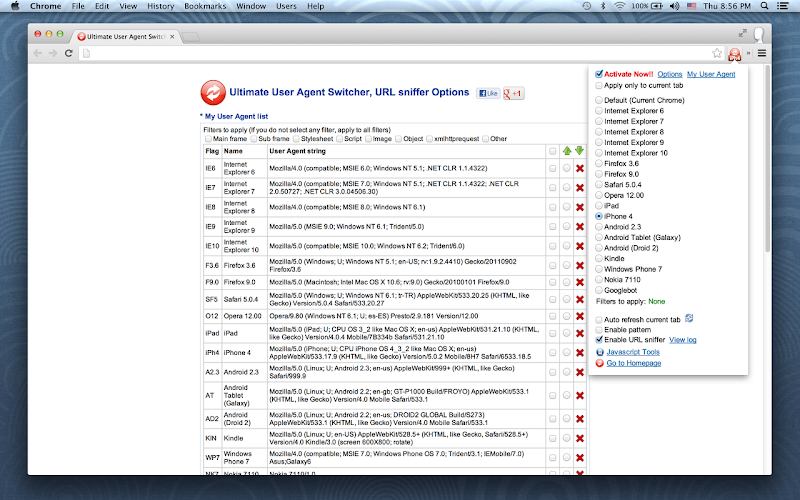This screenshot has height=500, width=800.
Task: Click the Wi-Fi status icon
Action: point(619,6)
